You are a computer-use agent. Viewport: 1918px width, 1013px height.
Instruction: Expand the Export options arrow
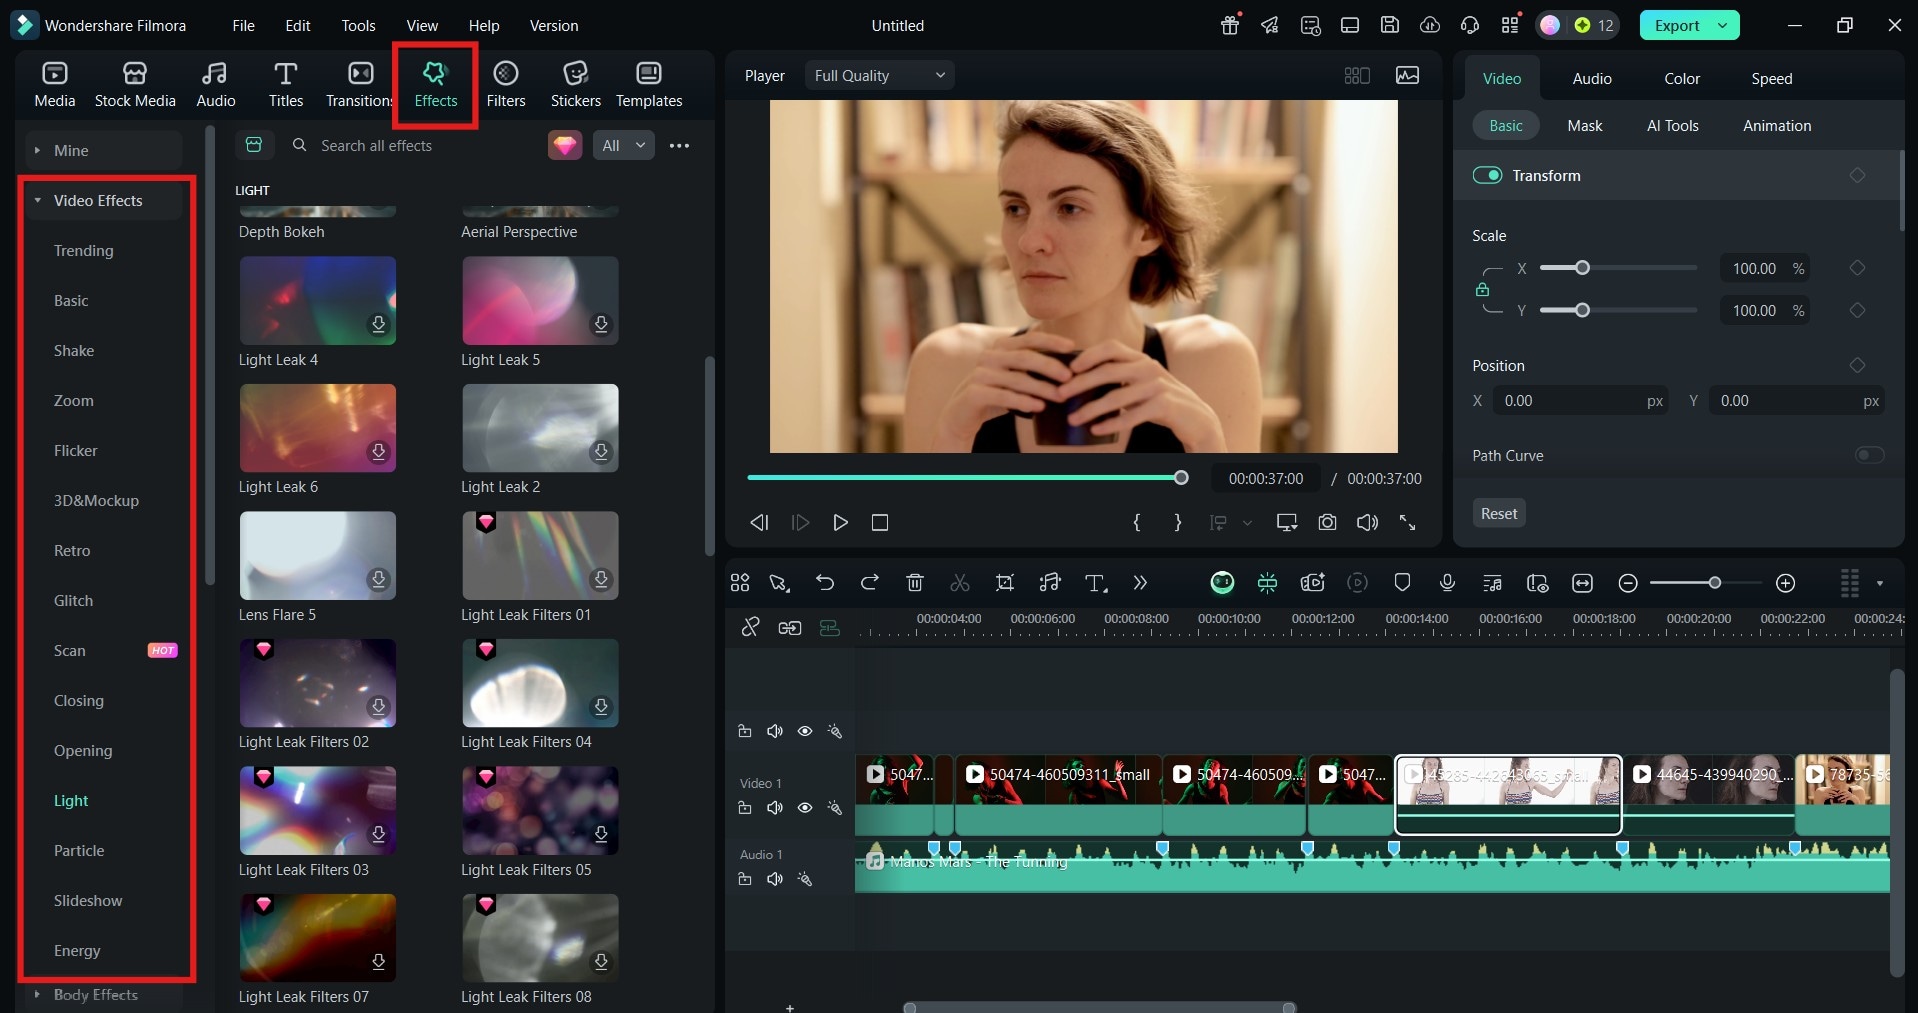(x=1723, y=25)
